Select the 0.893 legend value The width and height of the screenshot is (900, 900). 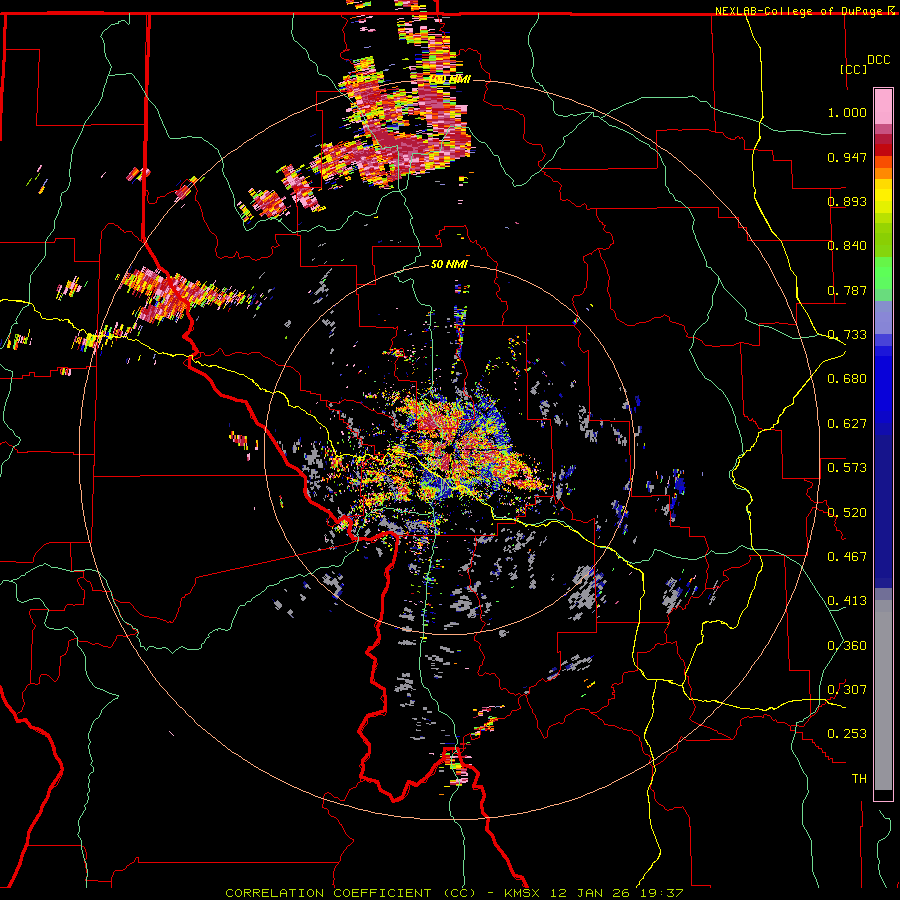click(847, 201)
